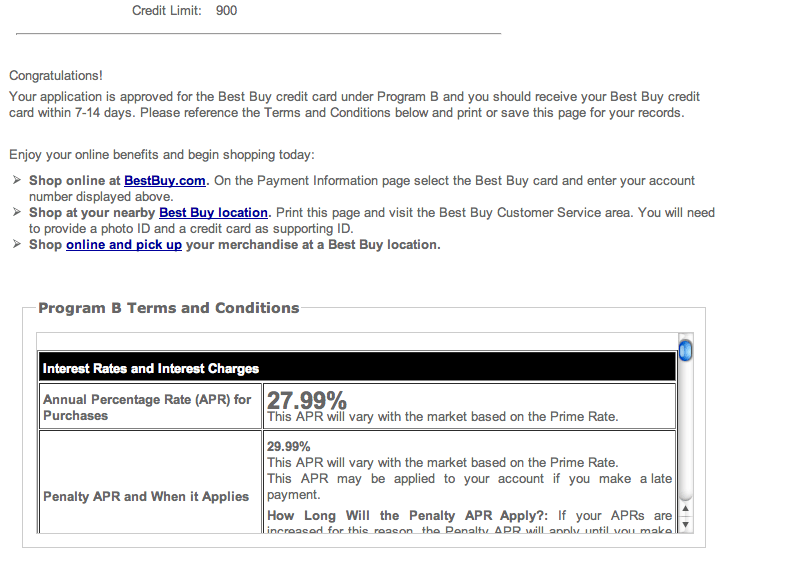Select the 27.99% purchase APR value

(x=307, y=400)
